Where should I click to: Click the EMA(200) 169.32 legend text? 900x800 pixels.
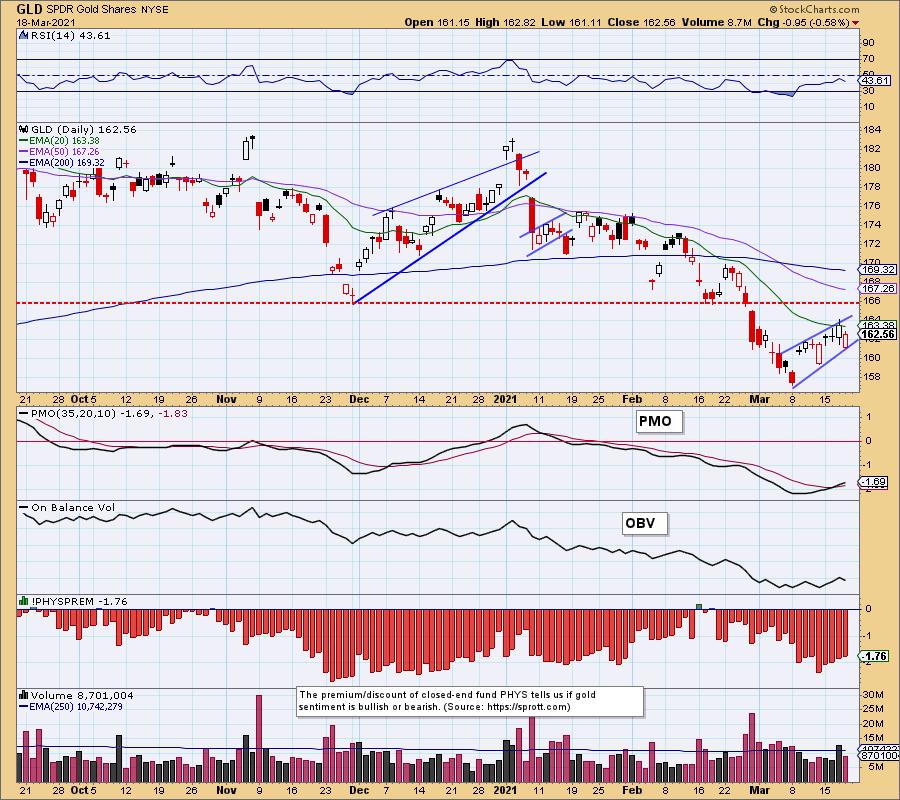click(67, 163)
